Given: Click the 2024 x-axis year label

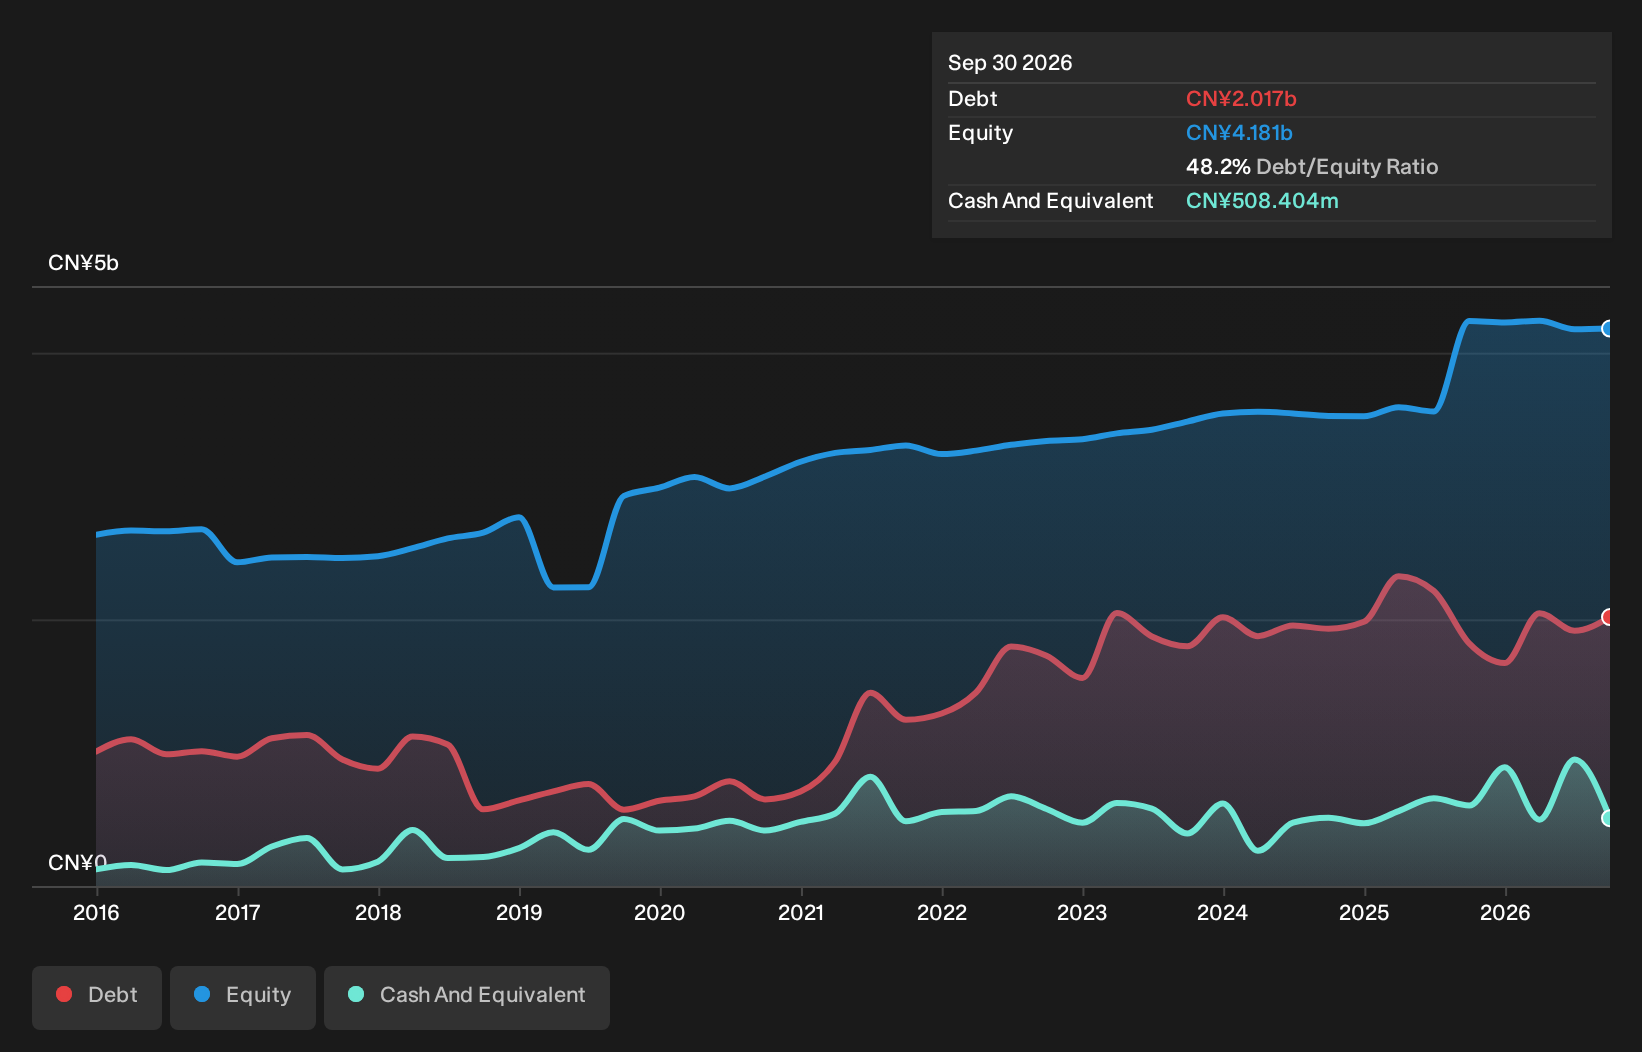Looking at the screenshot, I should click(1223, 912).
